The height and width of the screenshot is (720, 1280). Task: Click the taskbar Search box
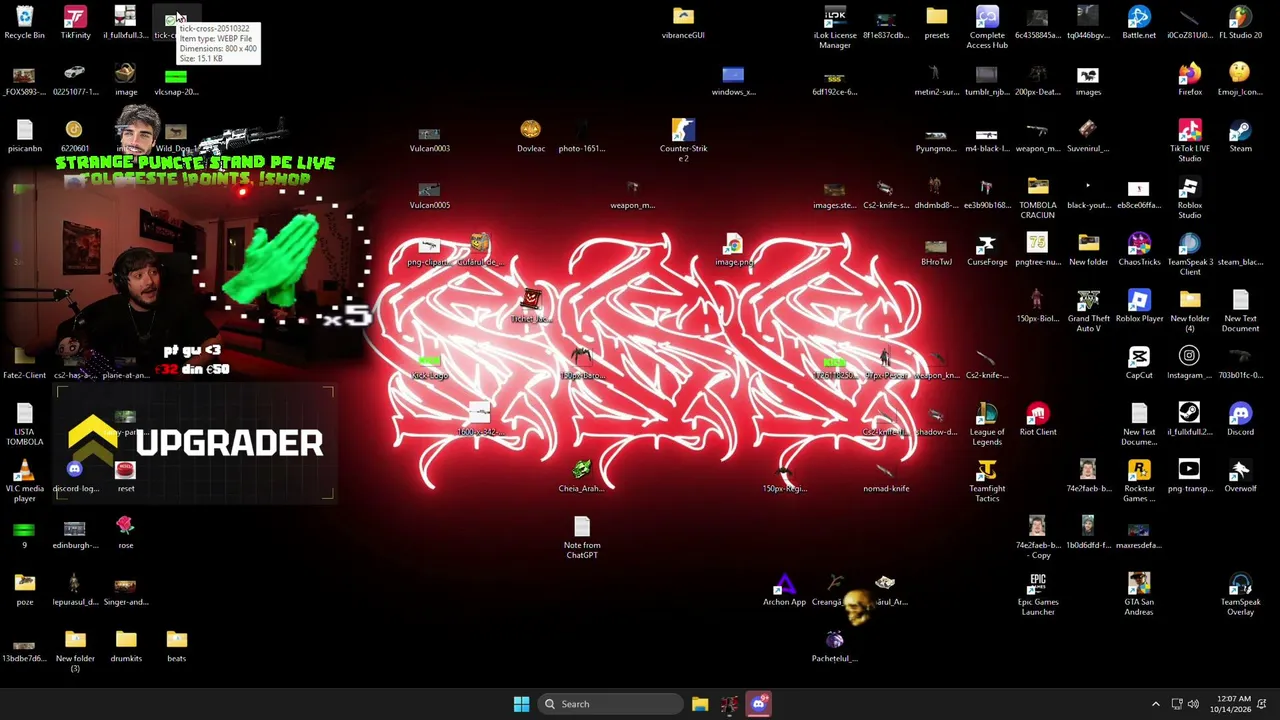(610, 704)
